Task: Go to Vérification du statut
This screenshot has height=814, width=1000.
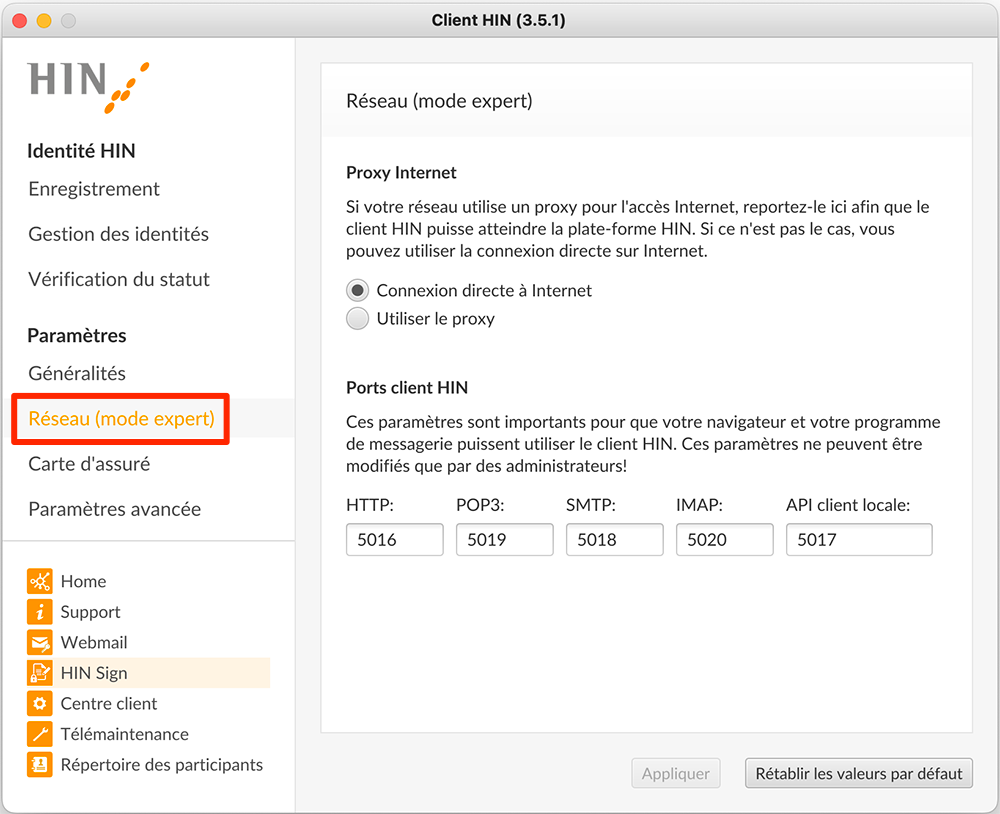Action: (119, 279)
